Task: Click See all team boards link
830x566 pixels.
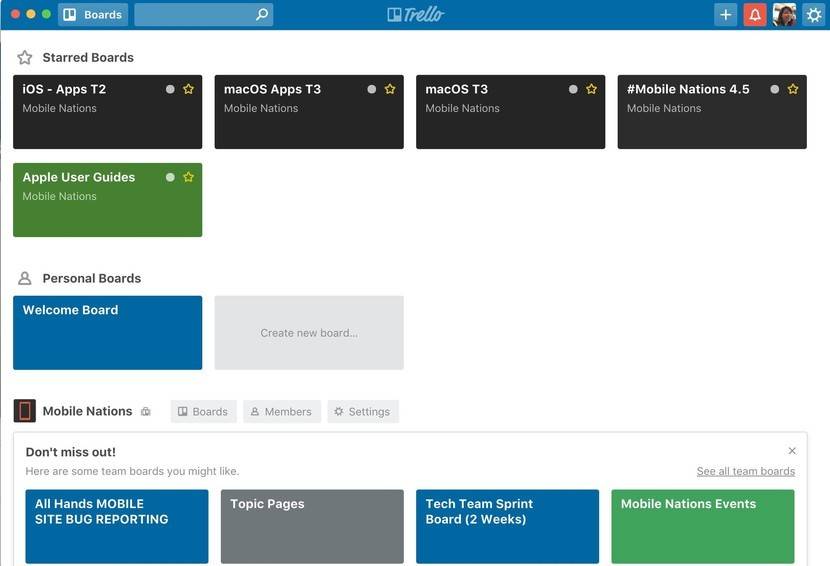Action: click(x=745, y=471)
